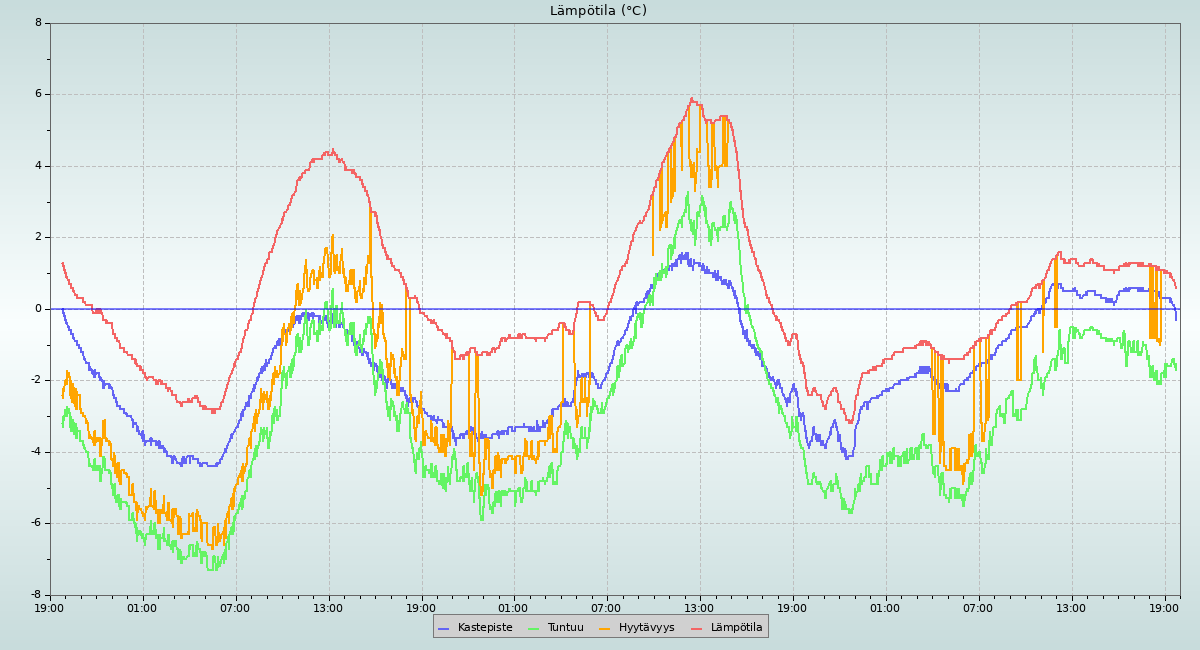Click orange Hyytävyys line marker in legend
The image size is (1200, 650).
click(x=605, y=628)
